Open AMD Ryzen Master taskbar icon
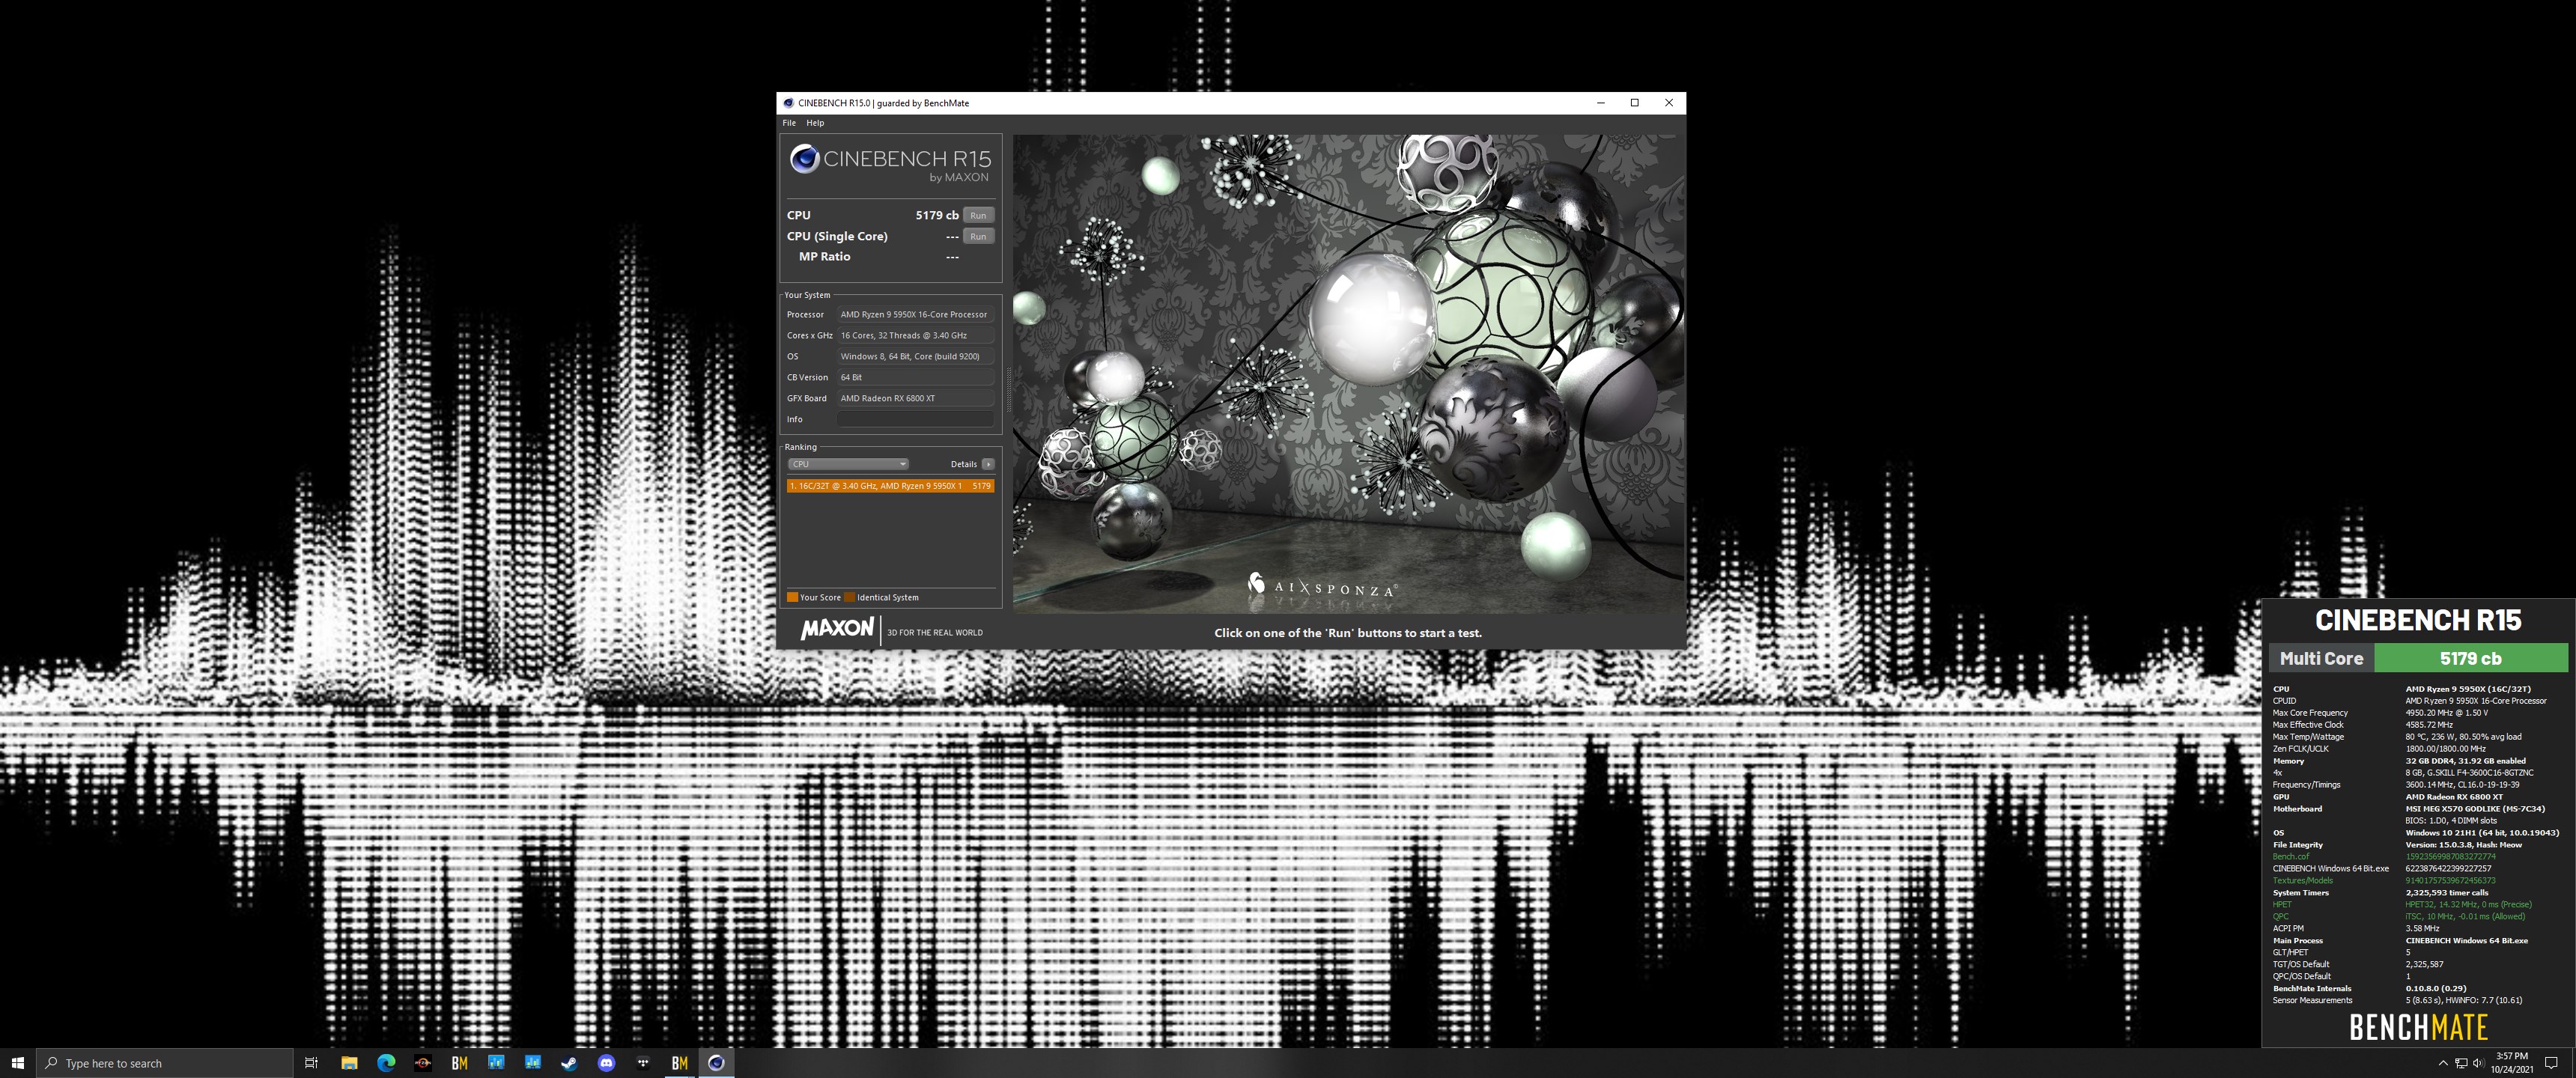The image size is (2576, 1078). pyautogui.click(x=423, y=1063)
